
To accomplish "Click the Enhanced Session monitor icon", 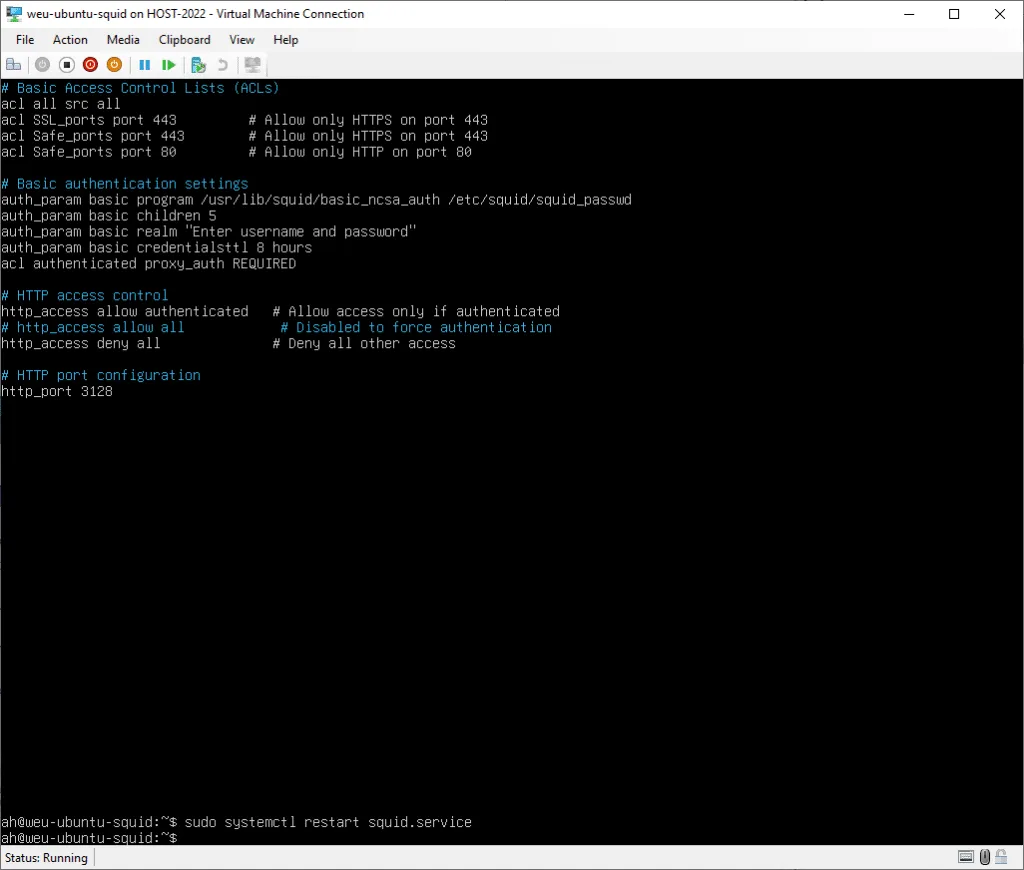I will [x=253, y=65].
